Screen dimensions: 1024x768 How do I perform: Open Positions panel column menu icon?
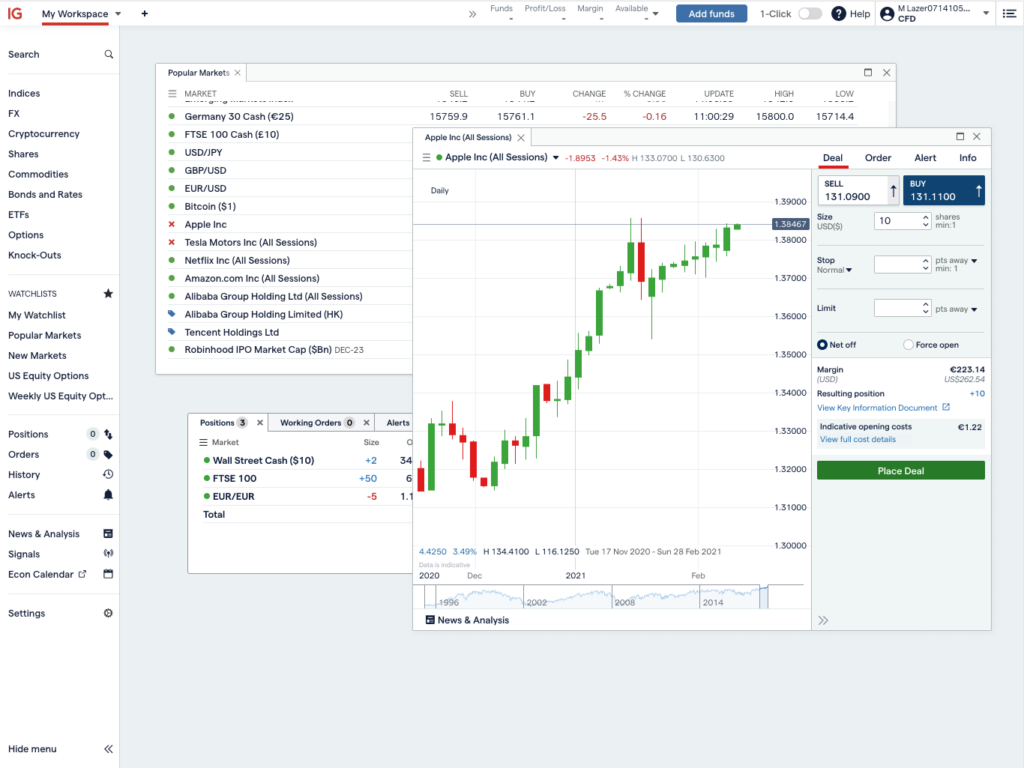(x=203, y=443)
